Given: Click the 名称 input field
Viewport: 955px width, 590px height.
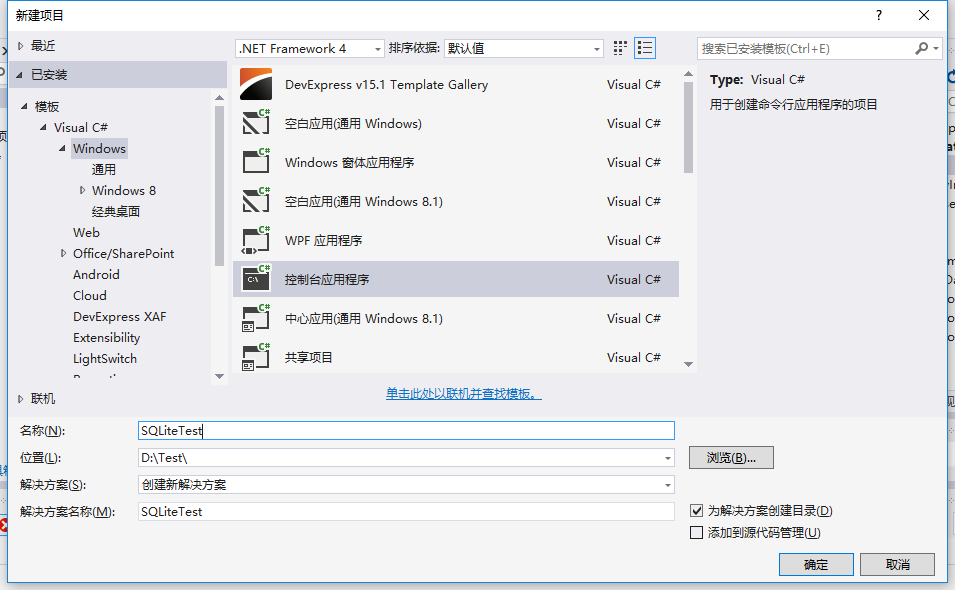Looking at the screenshot, I should pyautogui.click(x=406, y=430).
